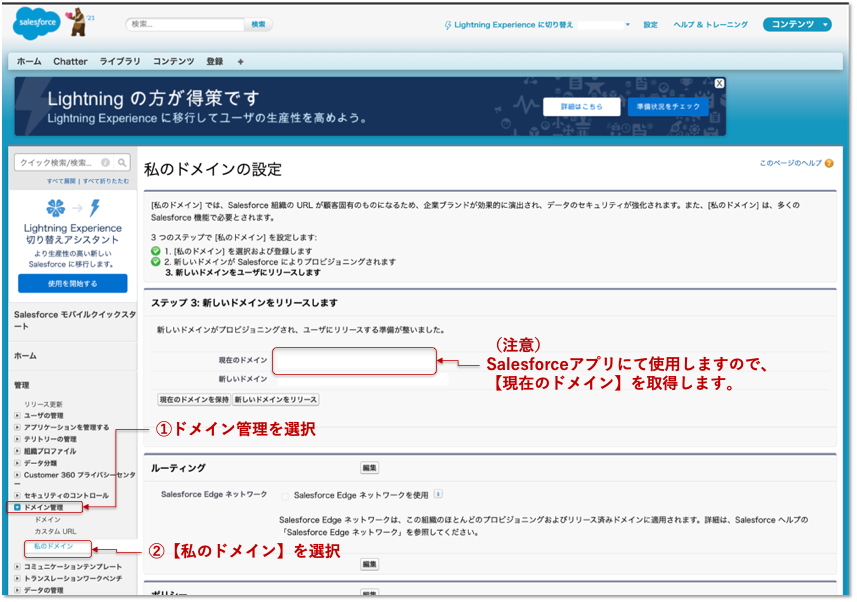Select 私のドメイン in sidebar tree
This screenshot has height=602, width=857.
(54, 546)
